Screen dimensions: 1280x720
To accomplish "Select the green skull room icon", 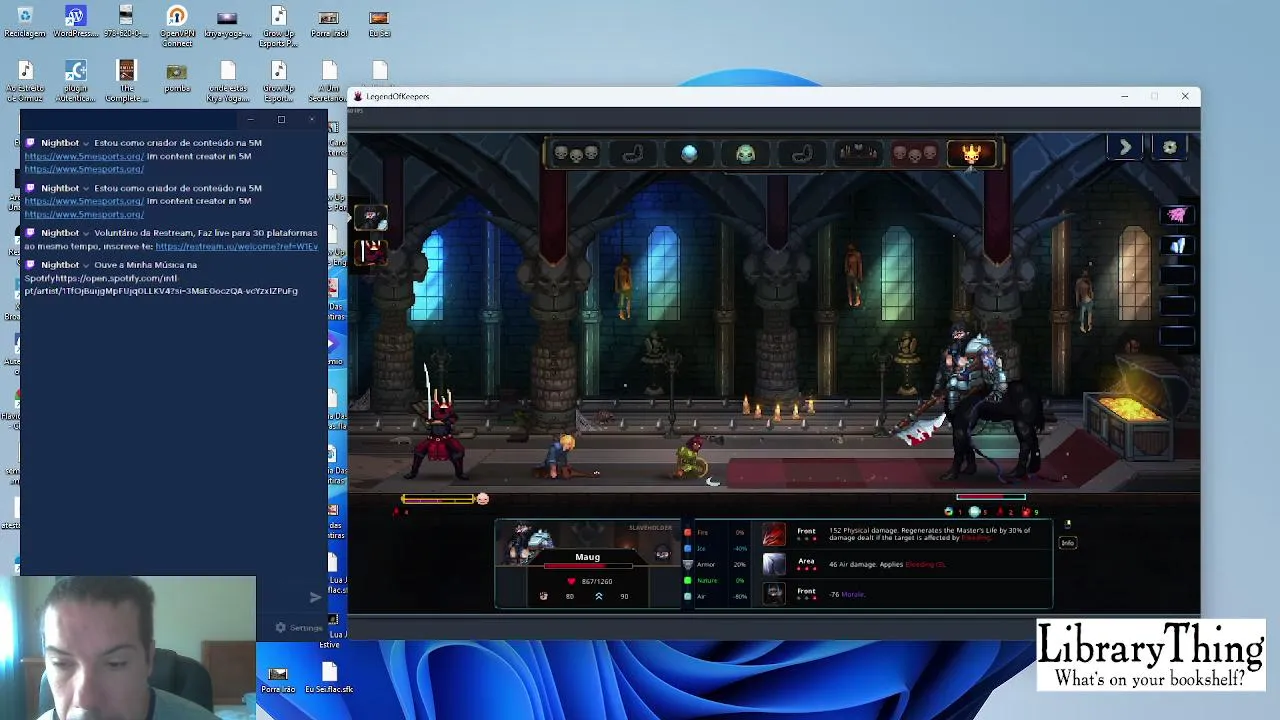I will (745, 153).
